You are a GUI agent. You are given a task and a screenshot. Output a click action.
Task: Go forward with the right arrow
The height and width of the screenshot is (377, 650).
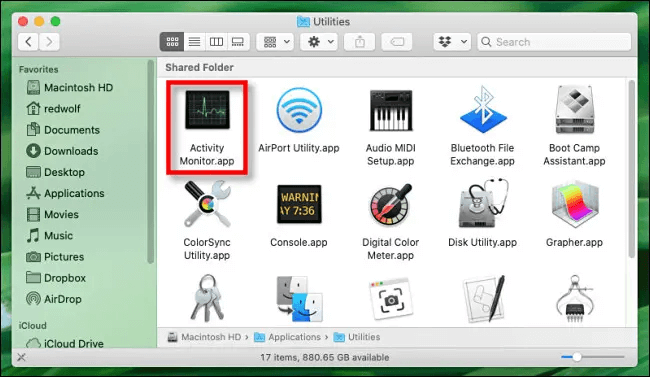[x=49, y=42]
